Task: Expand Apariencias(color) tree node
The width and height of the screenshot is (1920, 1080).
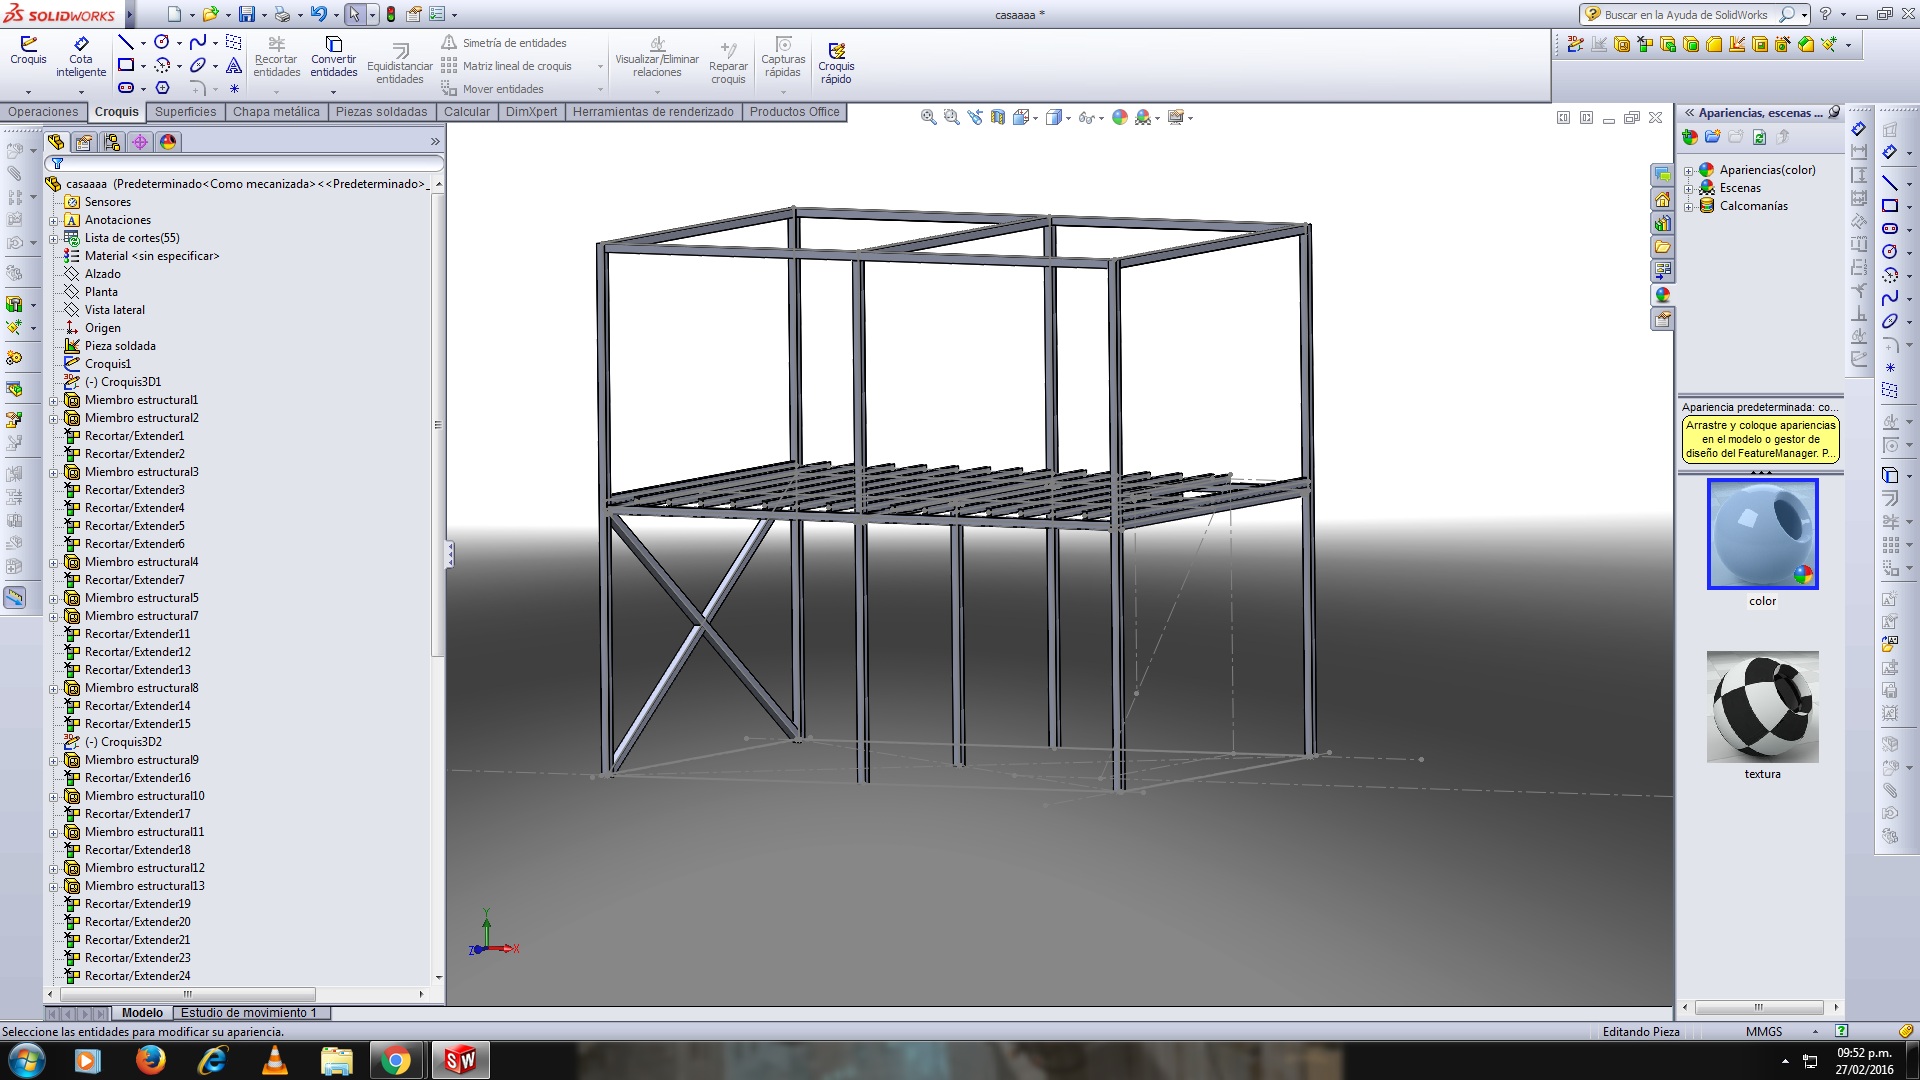Action: point(1689,171)
